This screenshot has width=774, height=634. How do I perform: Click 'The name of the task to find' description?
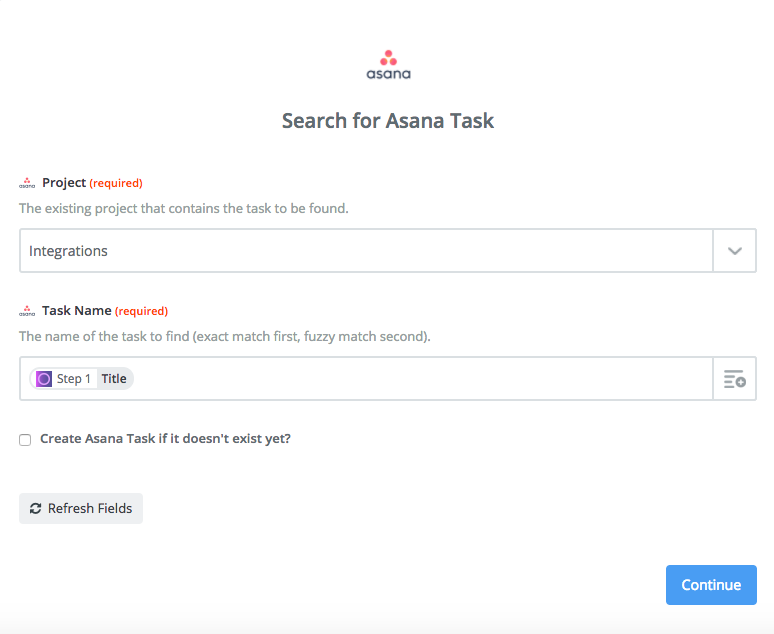point(225,336)
